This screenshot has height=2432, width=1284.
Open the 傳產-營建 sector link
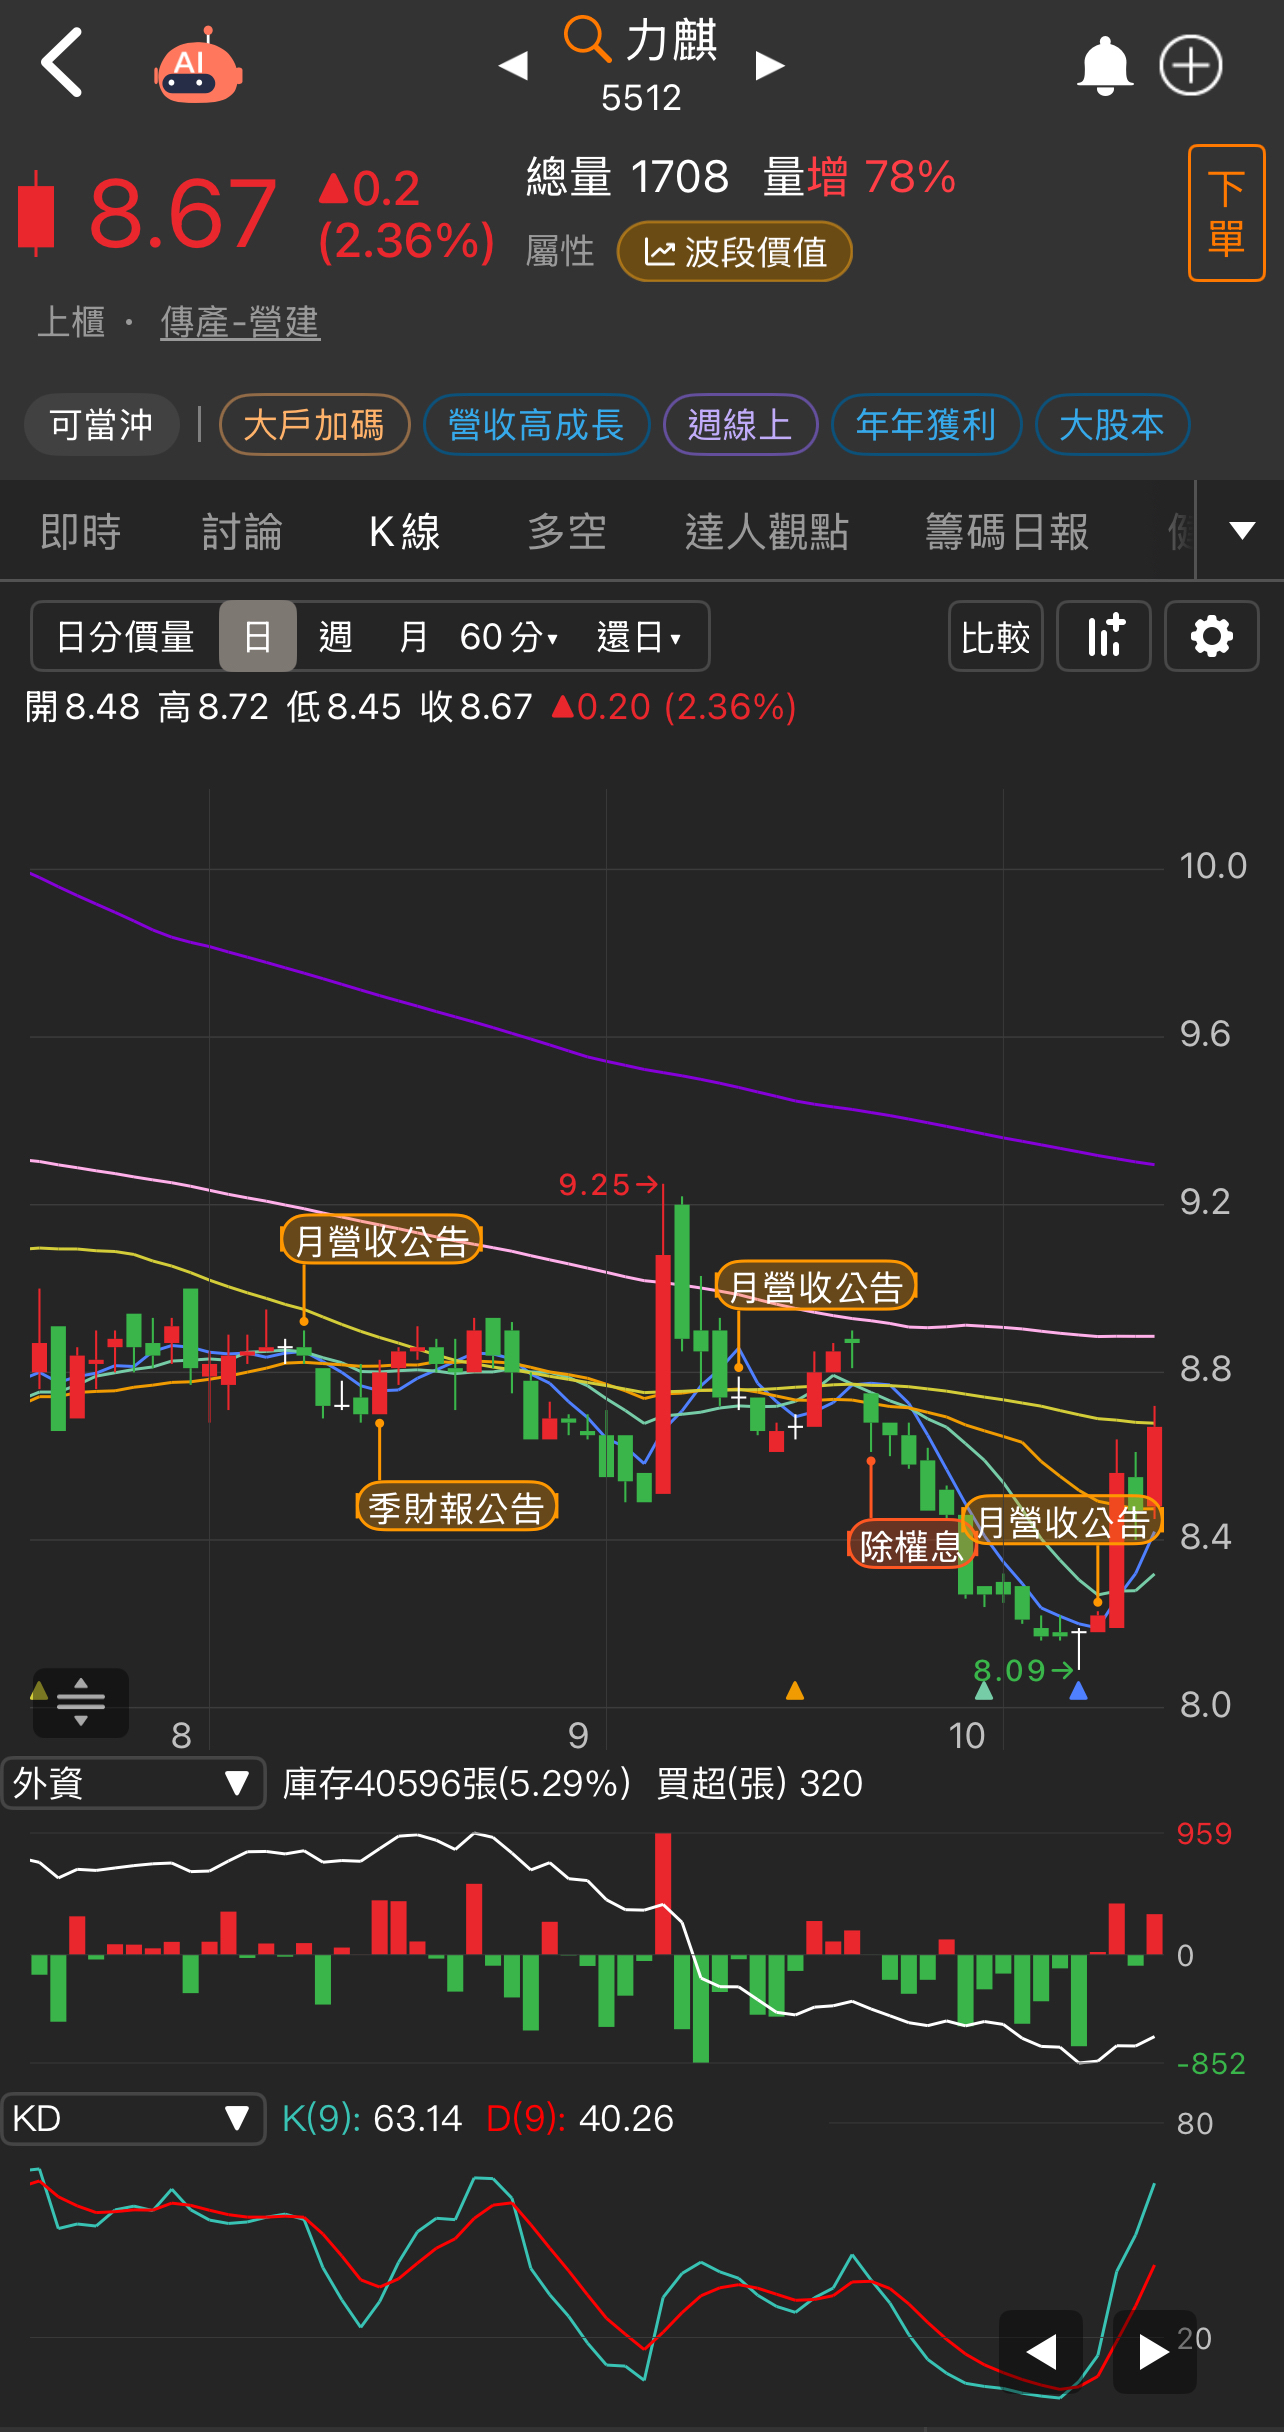pos(240,322)
